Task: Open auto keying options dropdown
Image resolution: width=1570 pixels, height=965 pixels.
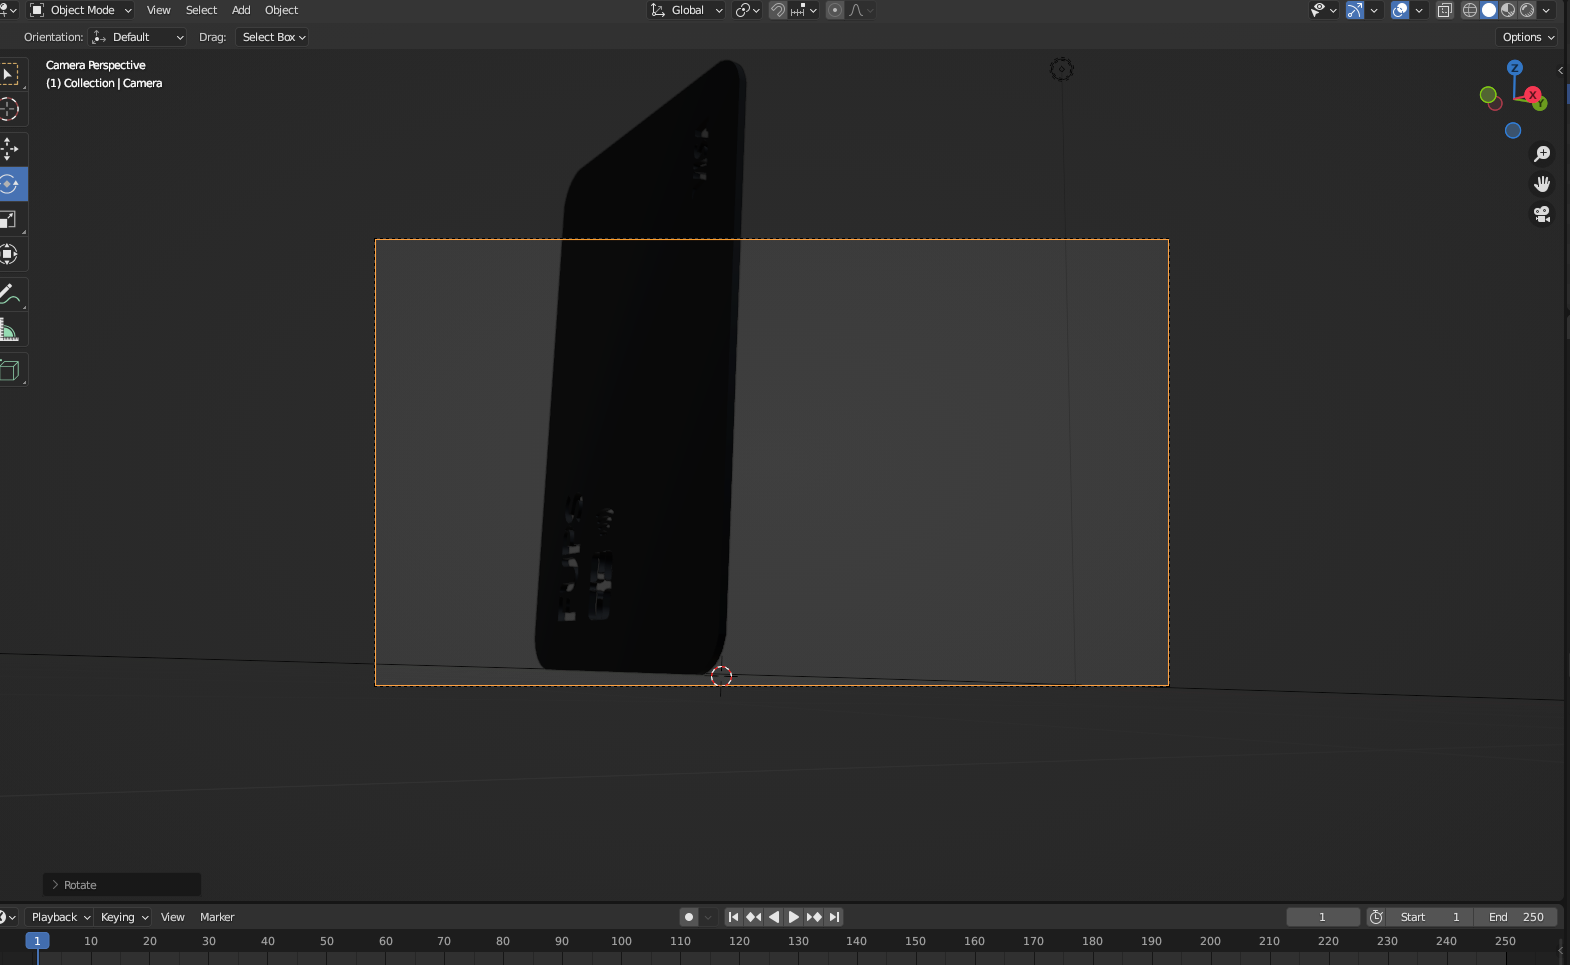Action: click(708, 917)
